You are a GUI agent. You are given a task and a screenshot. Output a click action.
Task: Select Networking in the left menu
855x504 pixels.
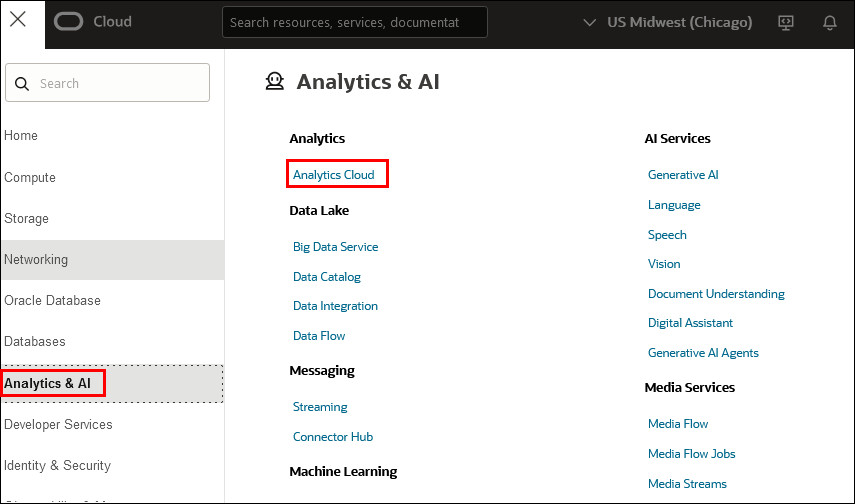click(36, 260)
